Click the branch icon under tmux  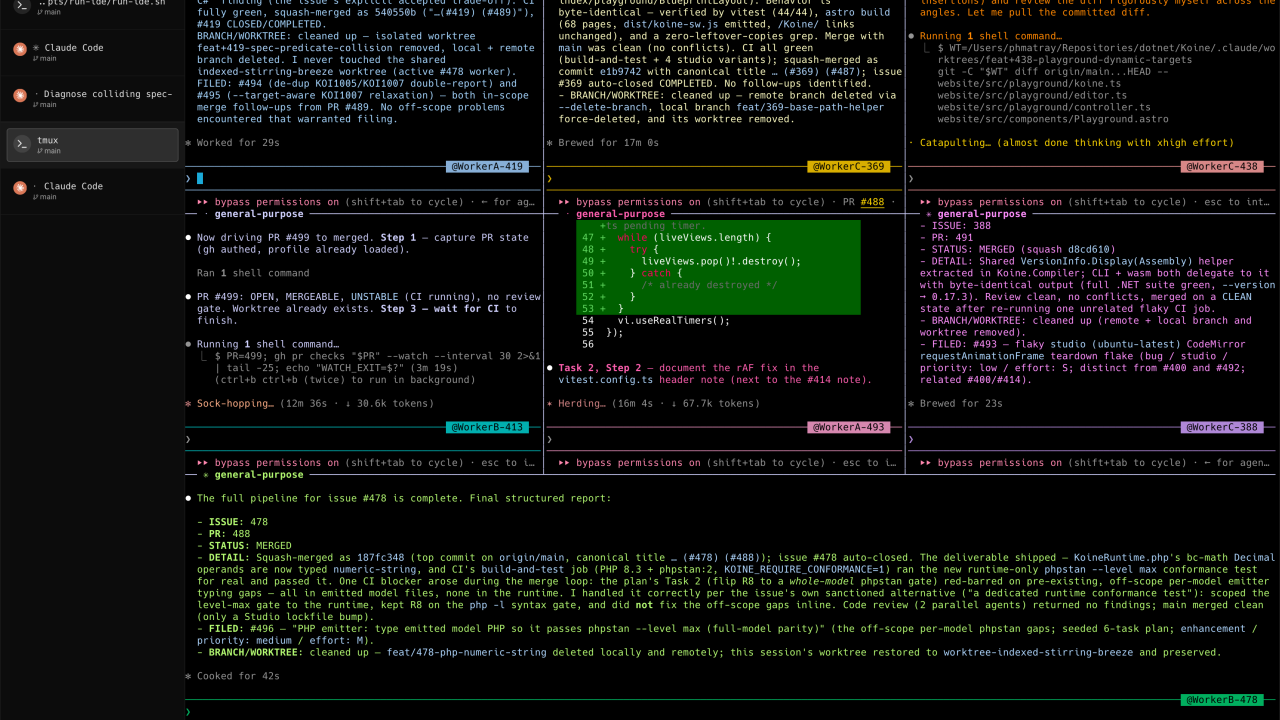click(39, 151)
